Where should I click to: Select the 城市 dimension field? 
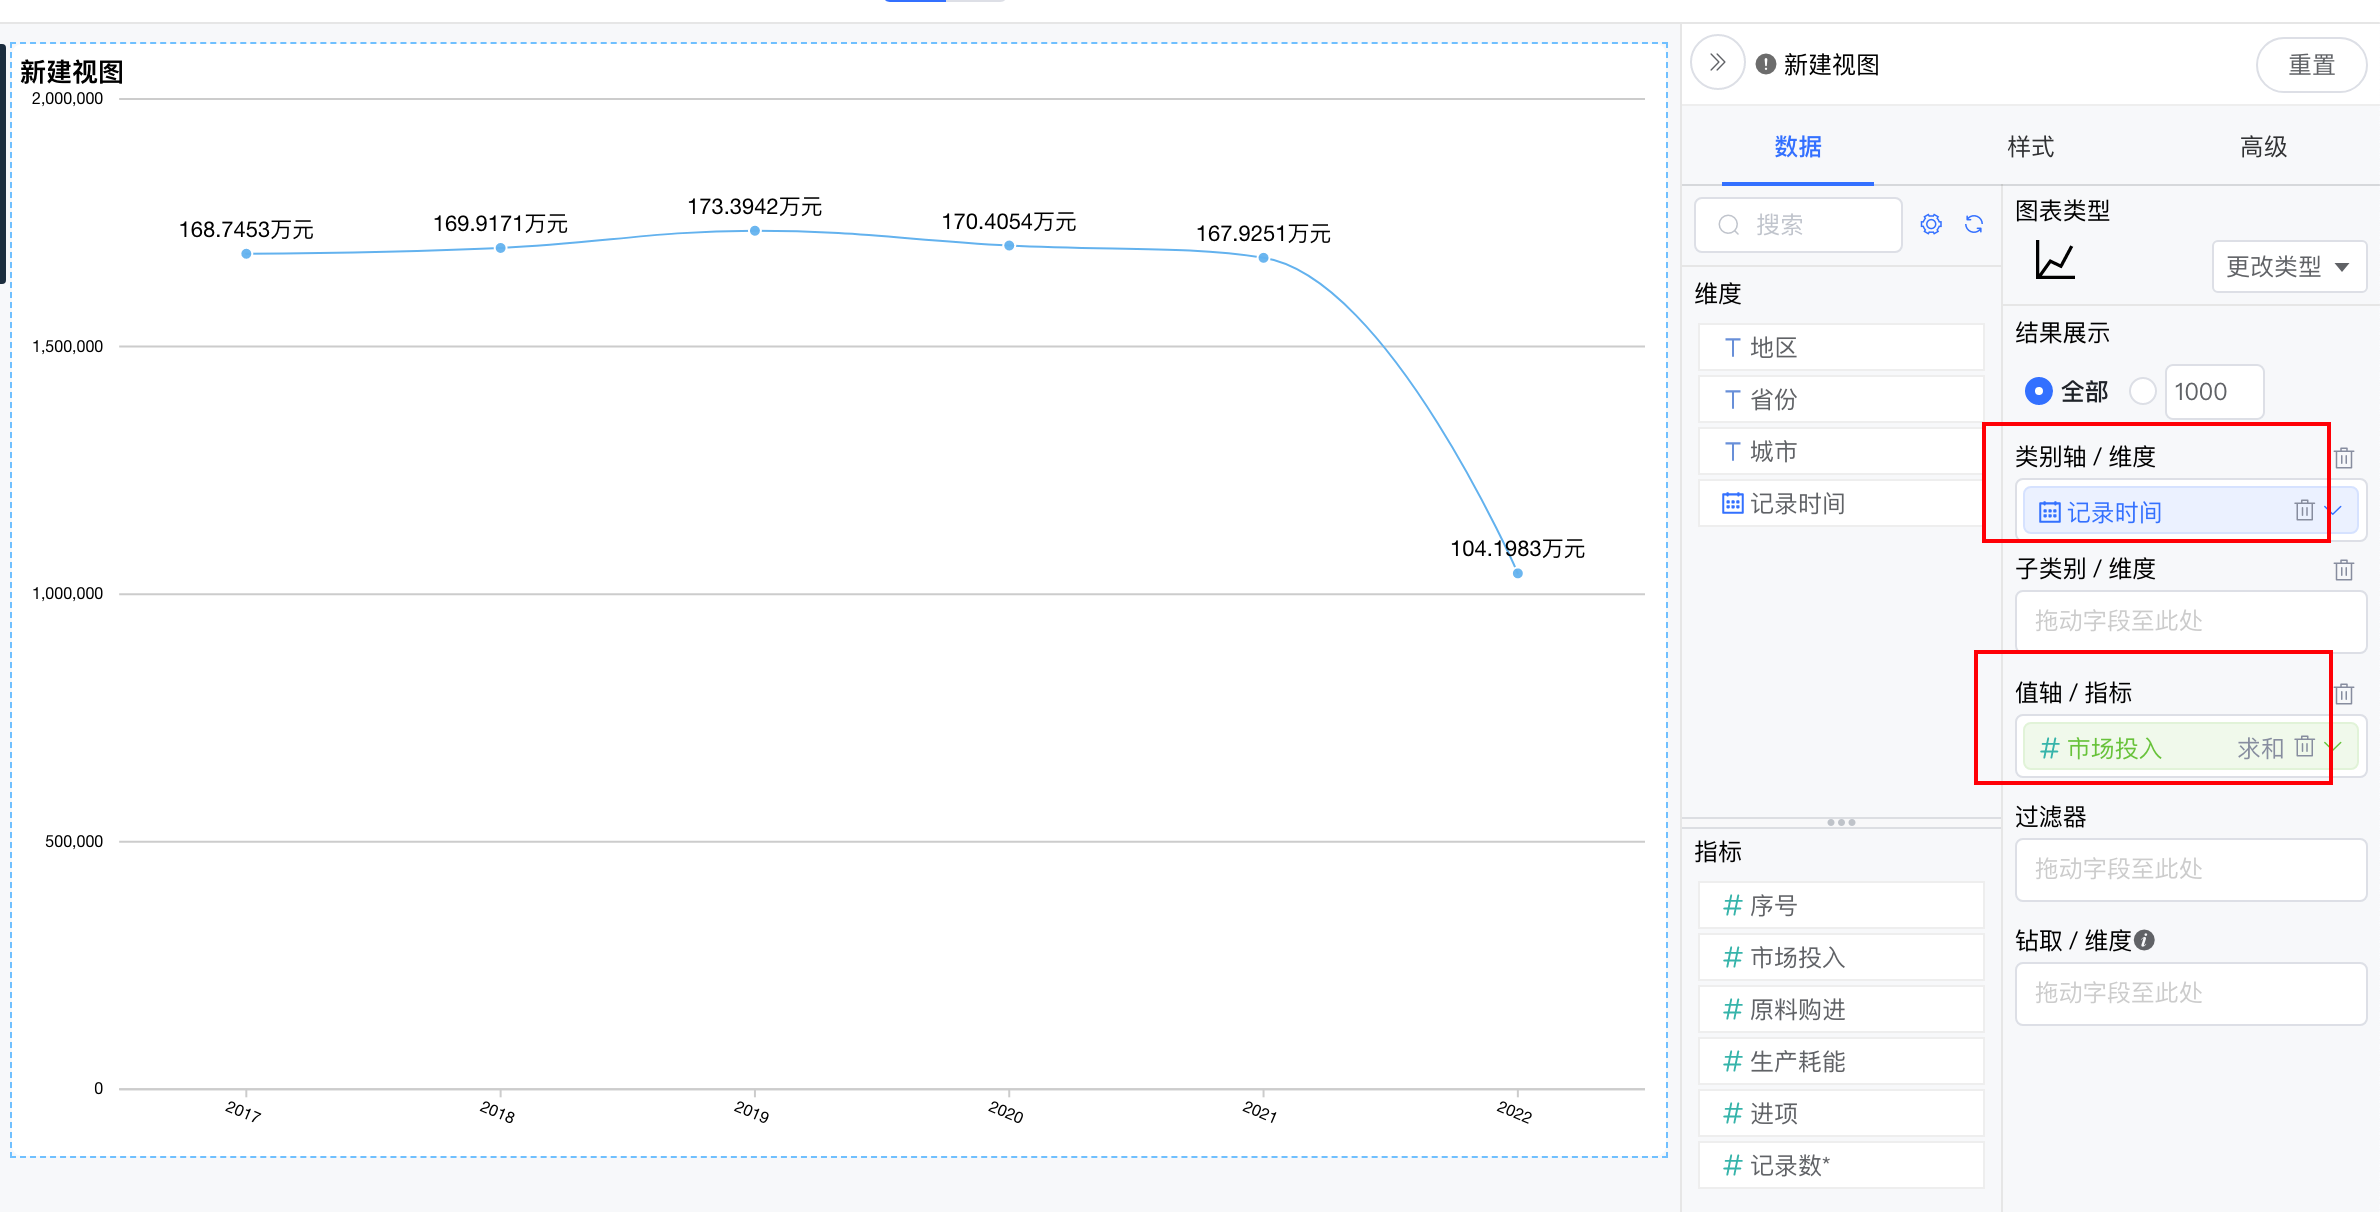1841,451
